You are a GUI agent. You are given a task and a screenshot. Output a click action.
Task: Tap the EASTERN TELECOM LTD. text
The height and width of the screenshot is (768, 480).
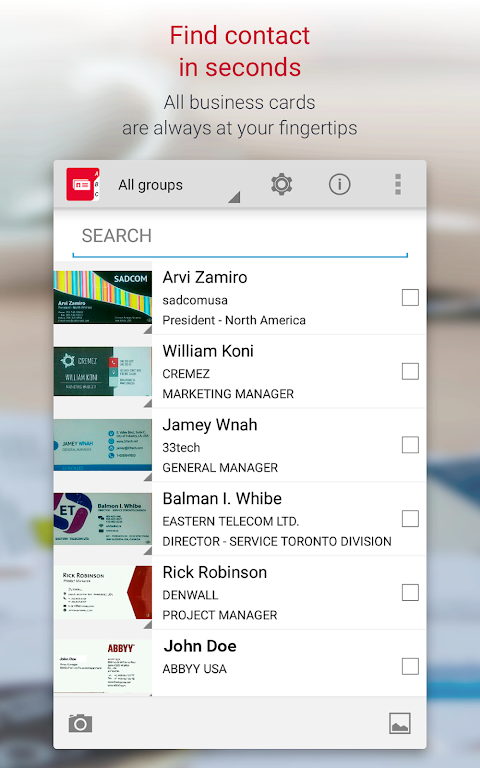point(231,521)
